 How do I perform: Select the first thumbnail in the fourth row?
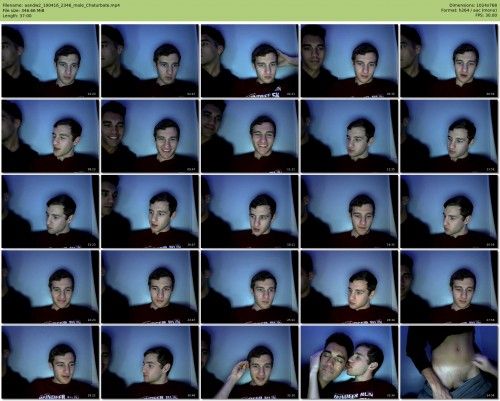coord(50,287)
